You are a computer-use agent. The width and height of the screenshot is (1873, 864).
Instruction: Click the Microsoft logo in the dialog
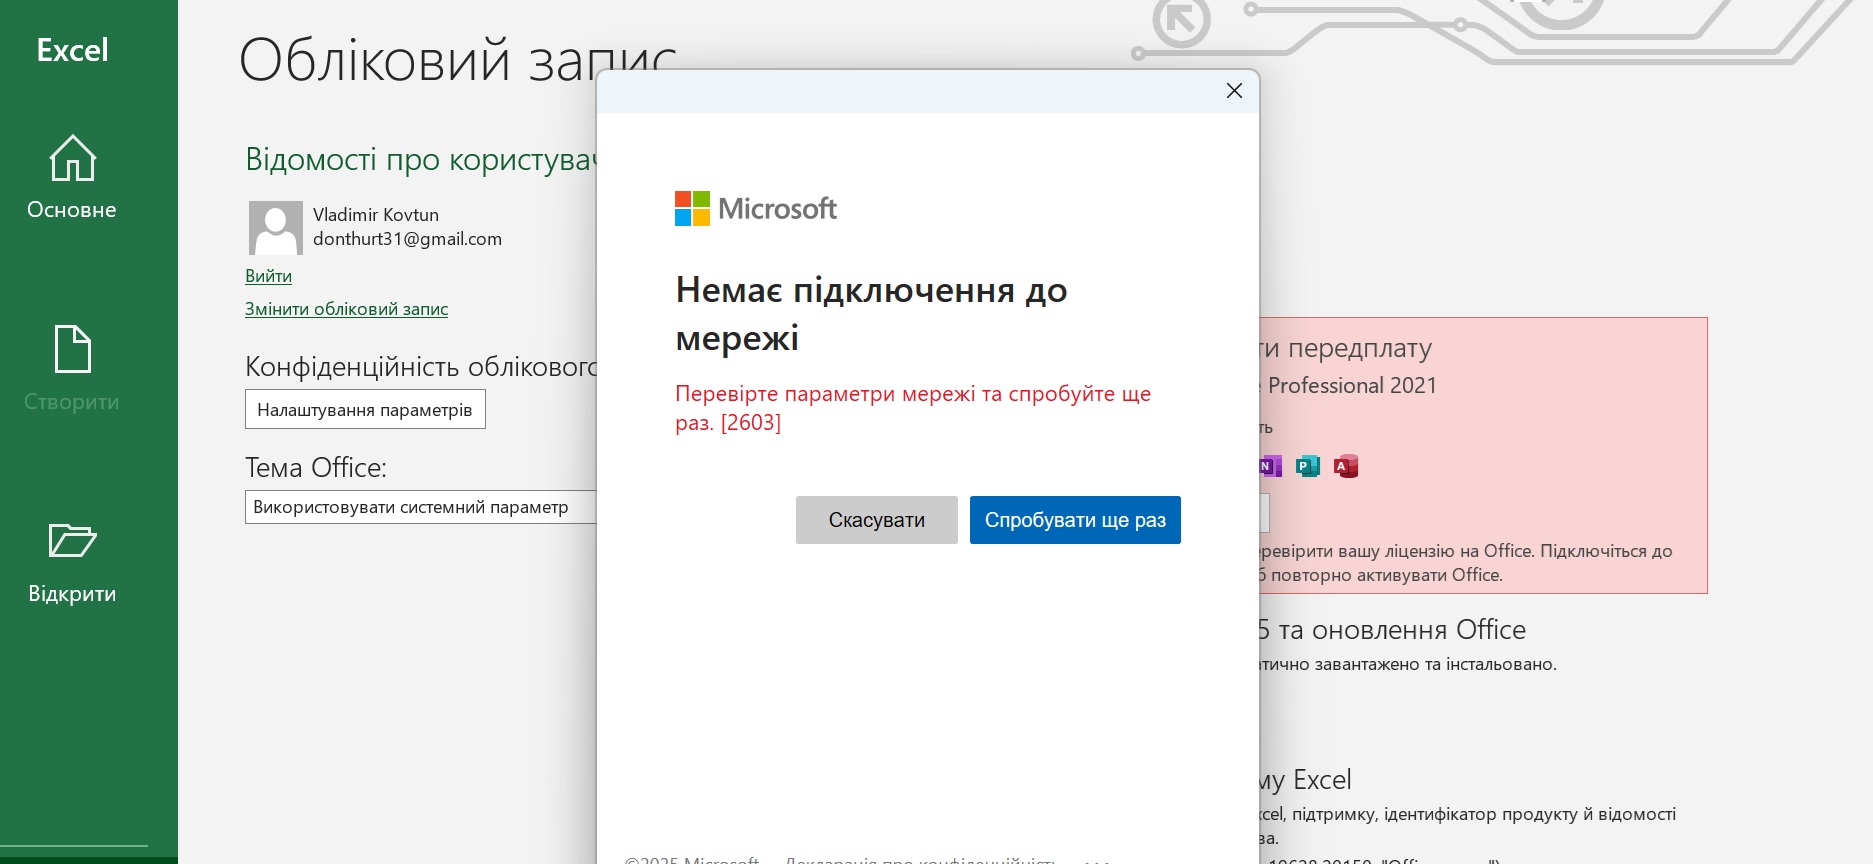click(x=755, y=209)
